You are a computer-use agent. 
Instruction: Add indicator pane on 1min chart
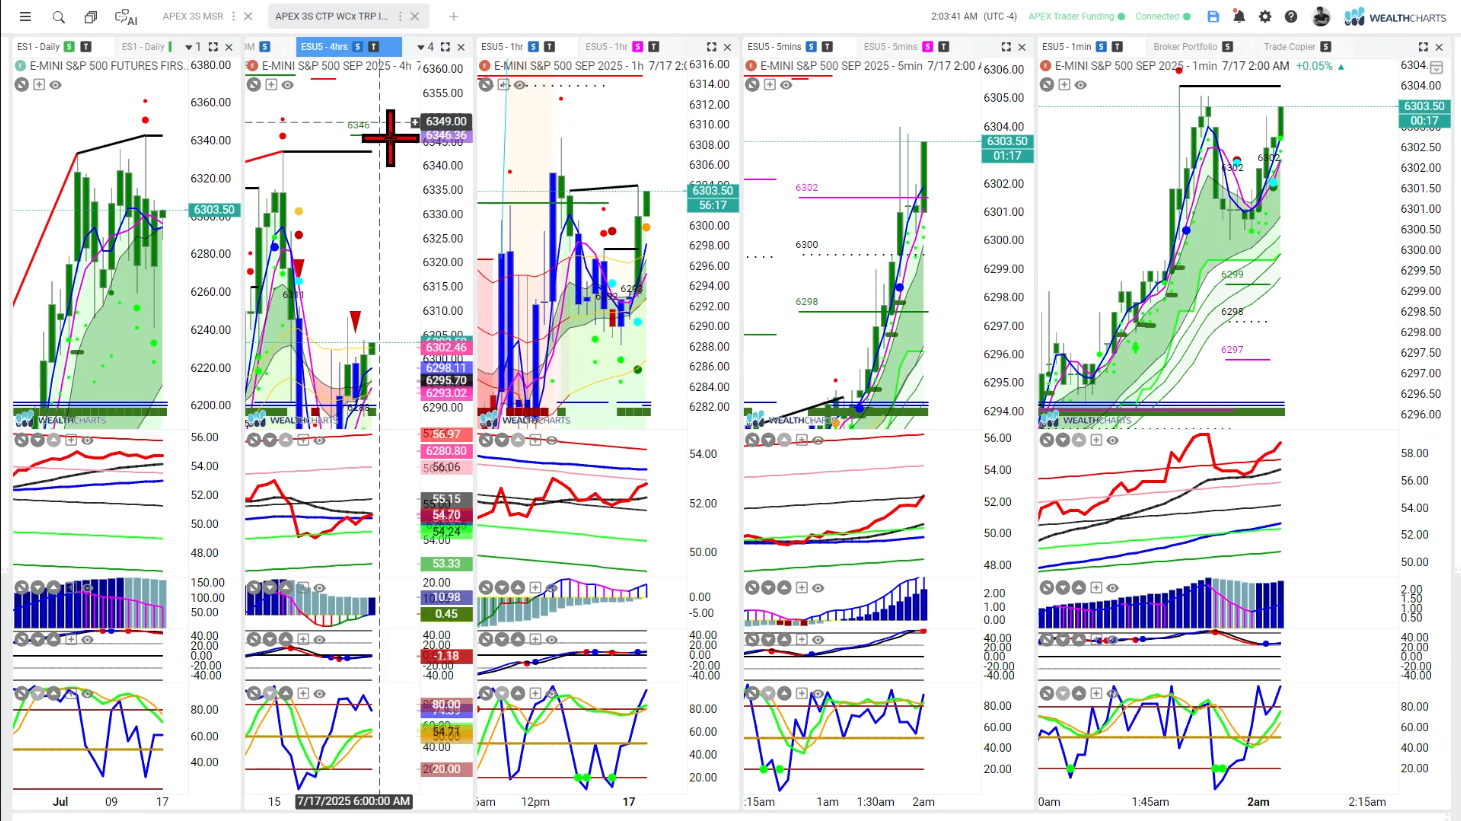[x=1064, y=85]
